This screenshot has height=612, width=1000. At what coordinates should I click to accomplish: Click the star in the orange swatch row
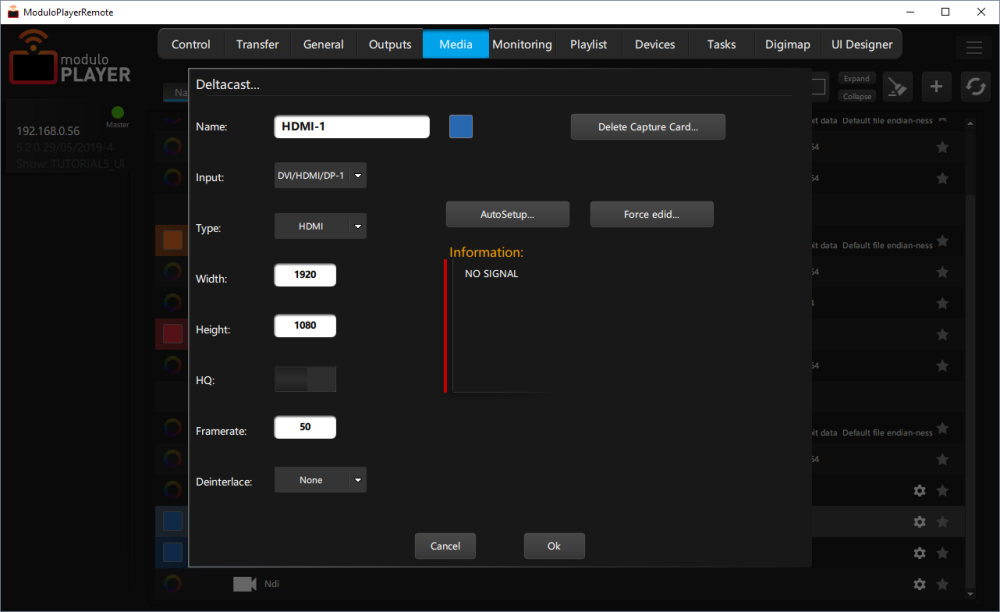[x=942, y=241]
